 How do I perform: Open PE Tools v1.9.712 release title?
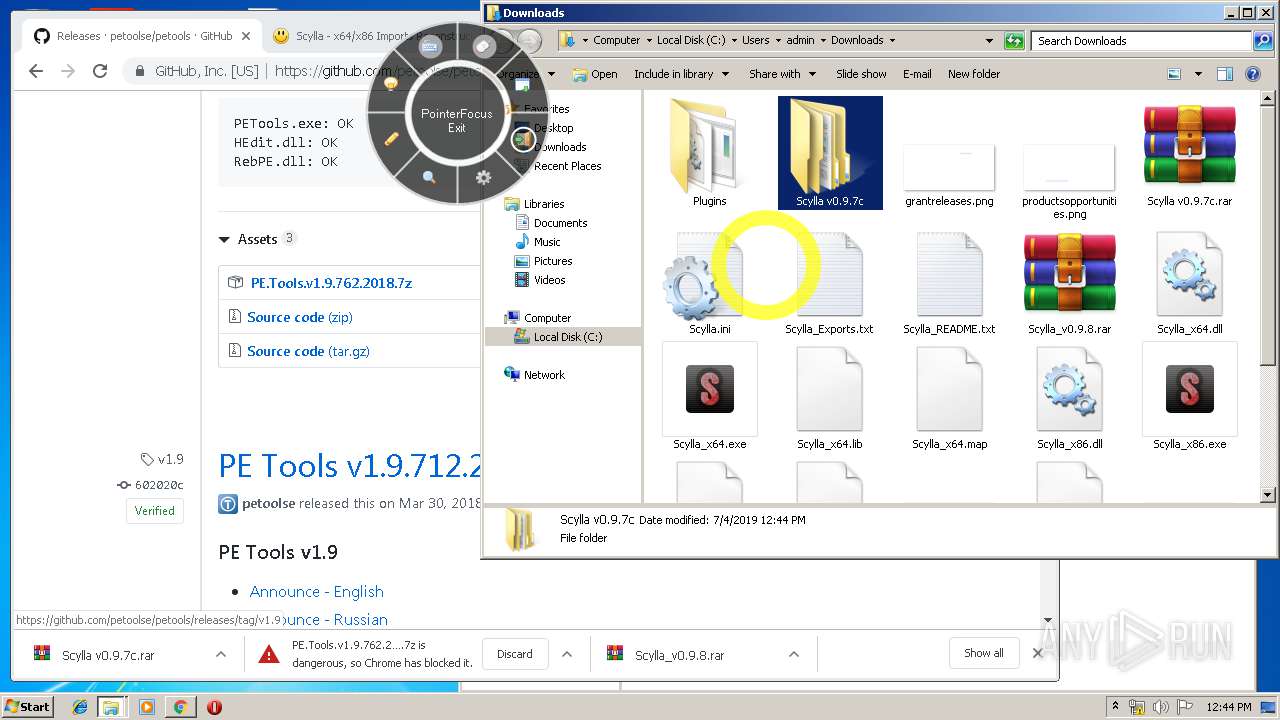[x=351, y=466]
